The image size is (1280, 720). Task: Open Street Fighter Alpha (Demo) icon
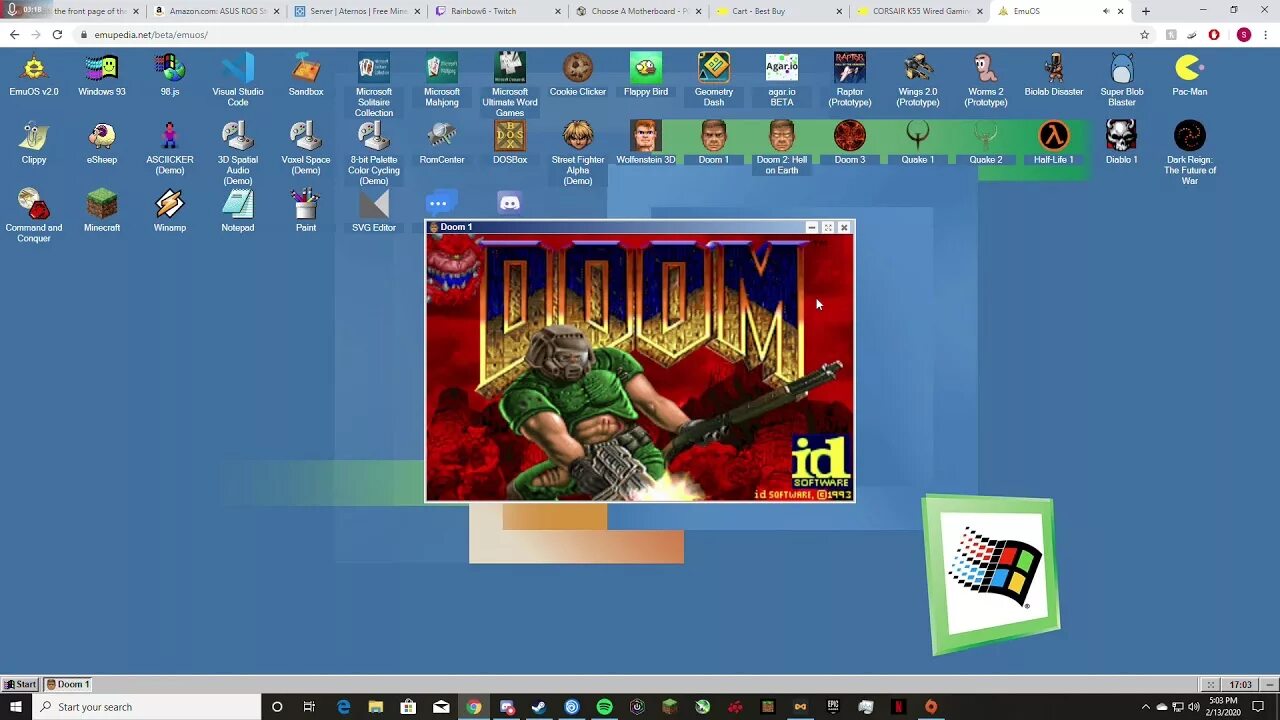pos(578,153)
